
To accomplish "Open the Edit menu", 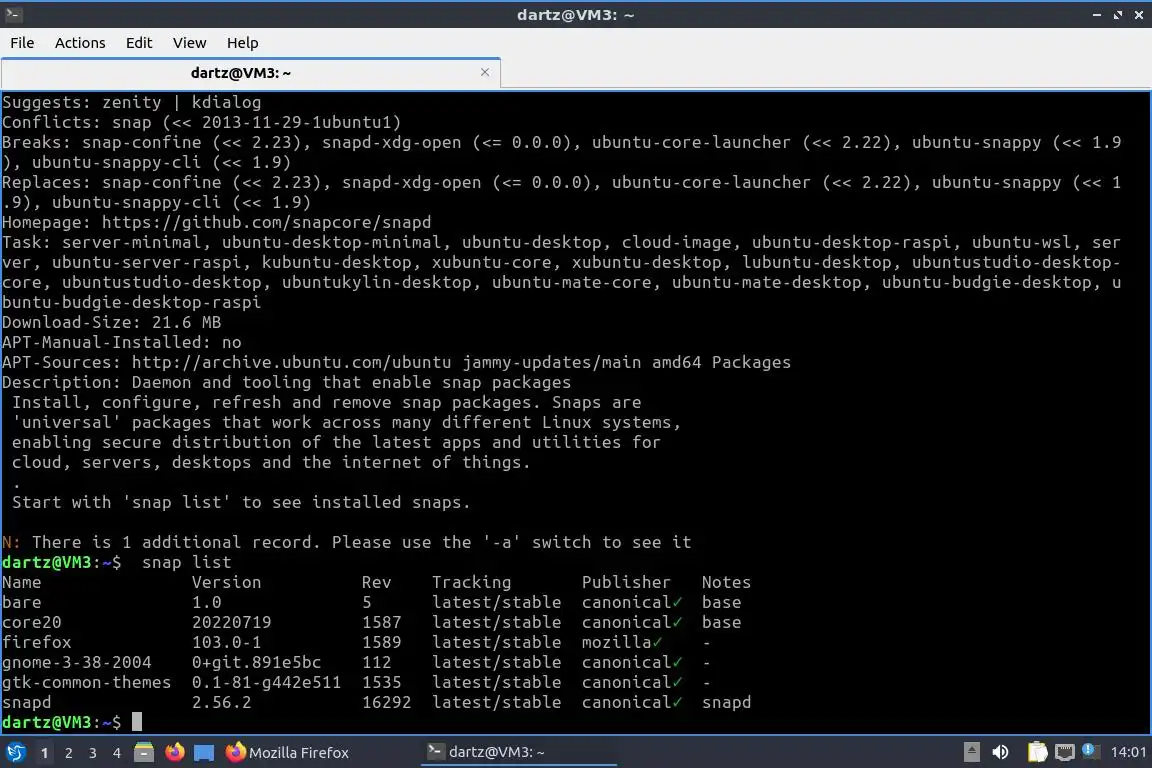I will [139, 43].
